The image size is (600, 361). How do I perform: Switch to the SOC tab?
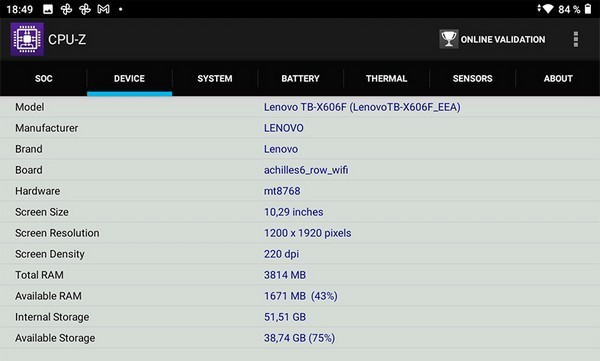44,78
